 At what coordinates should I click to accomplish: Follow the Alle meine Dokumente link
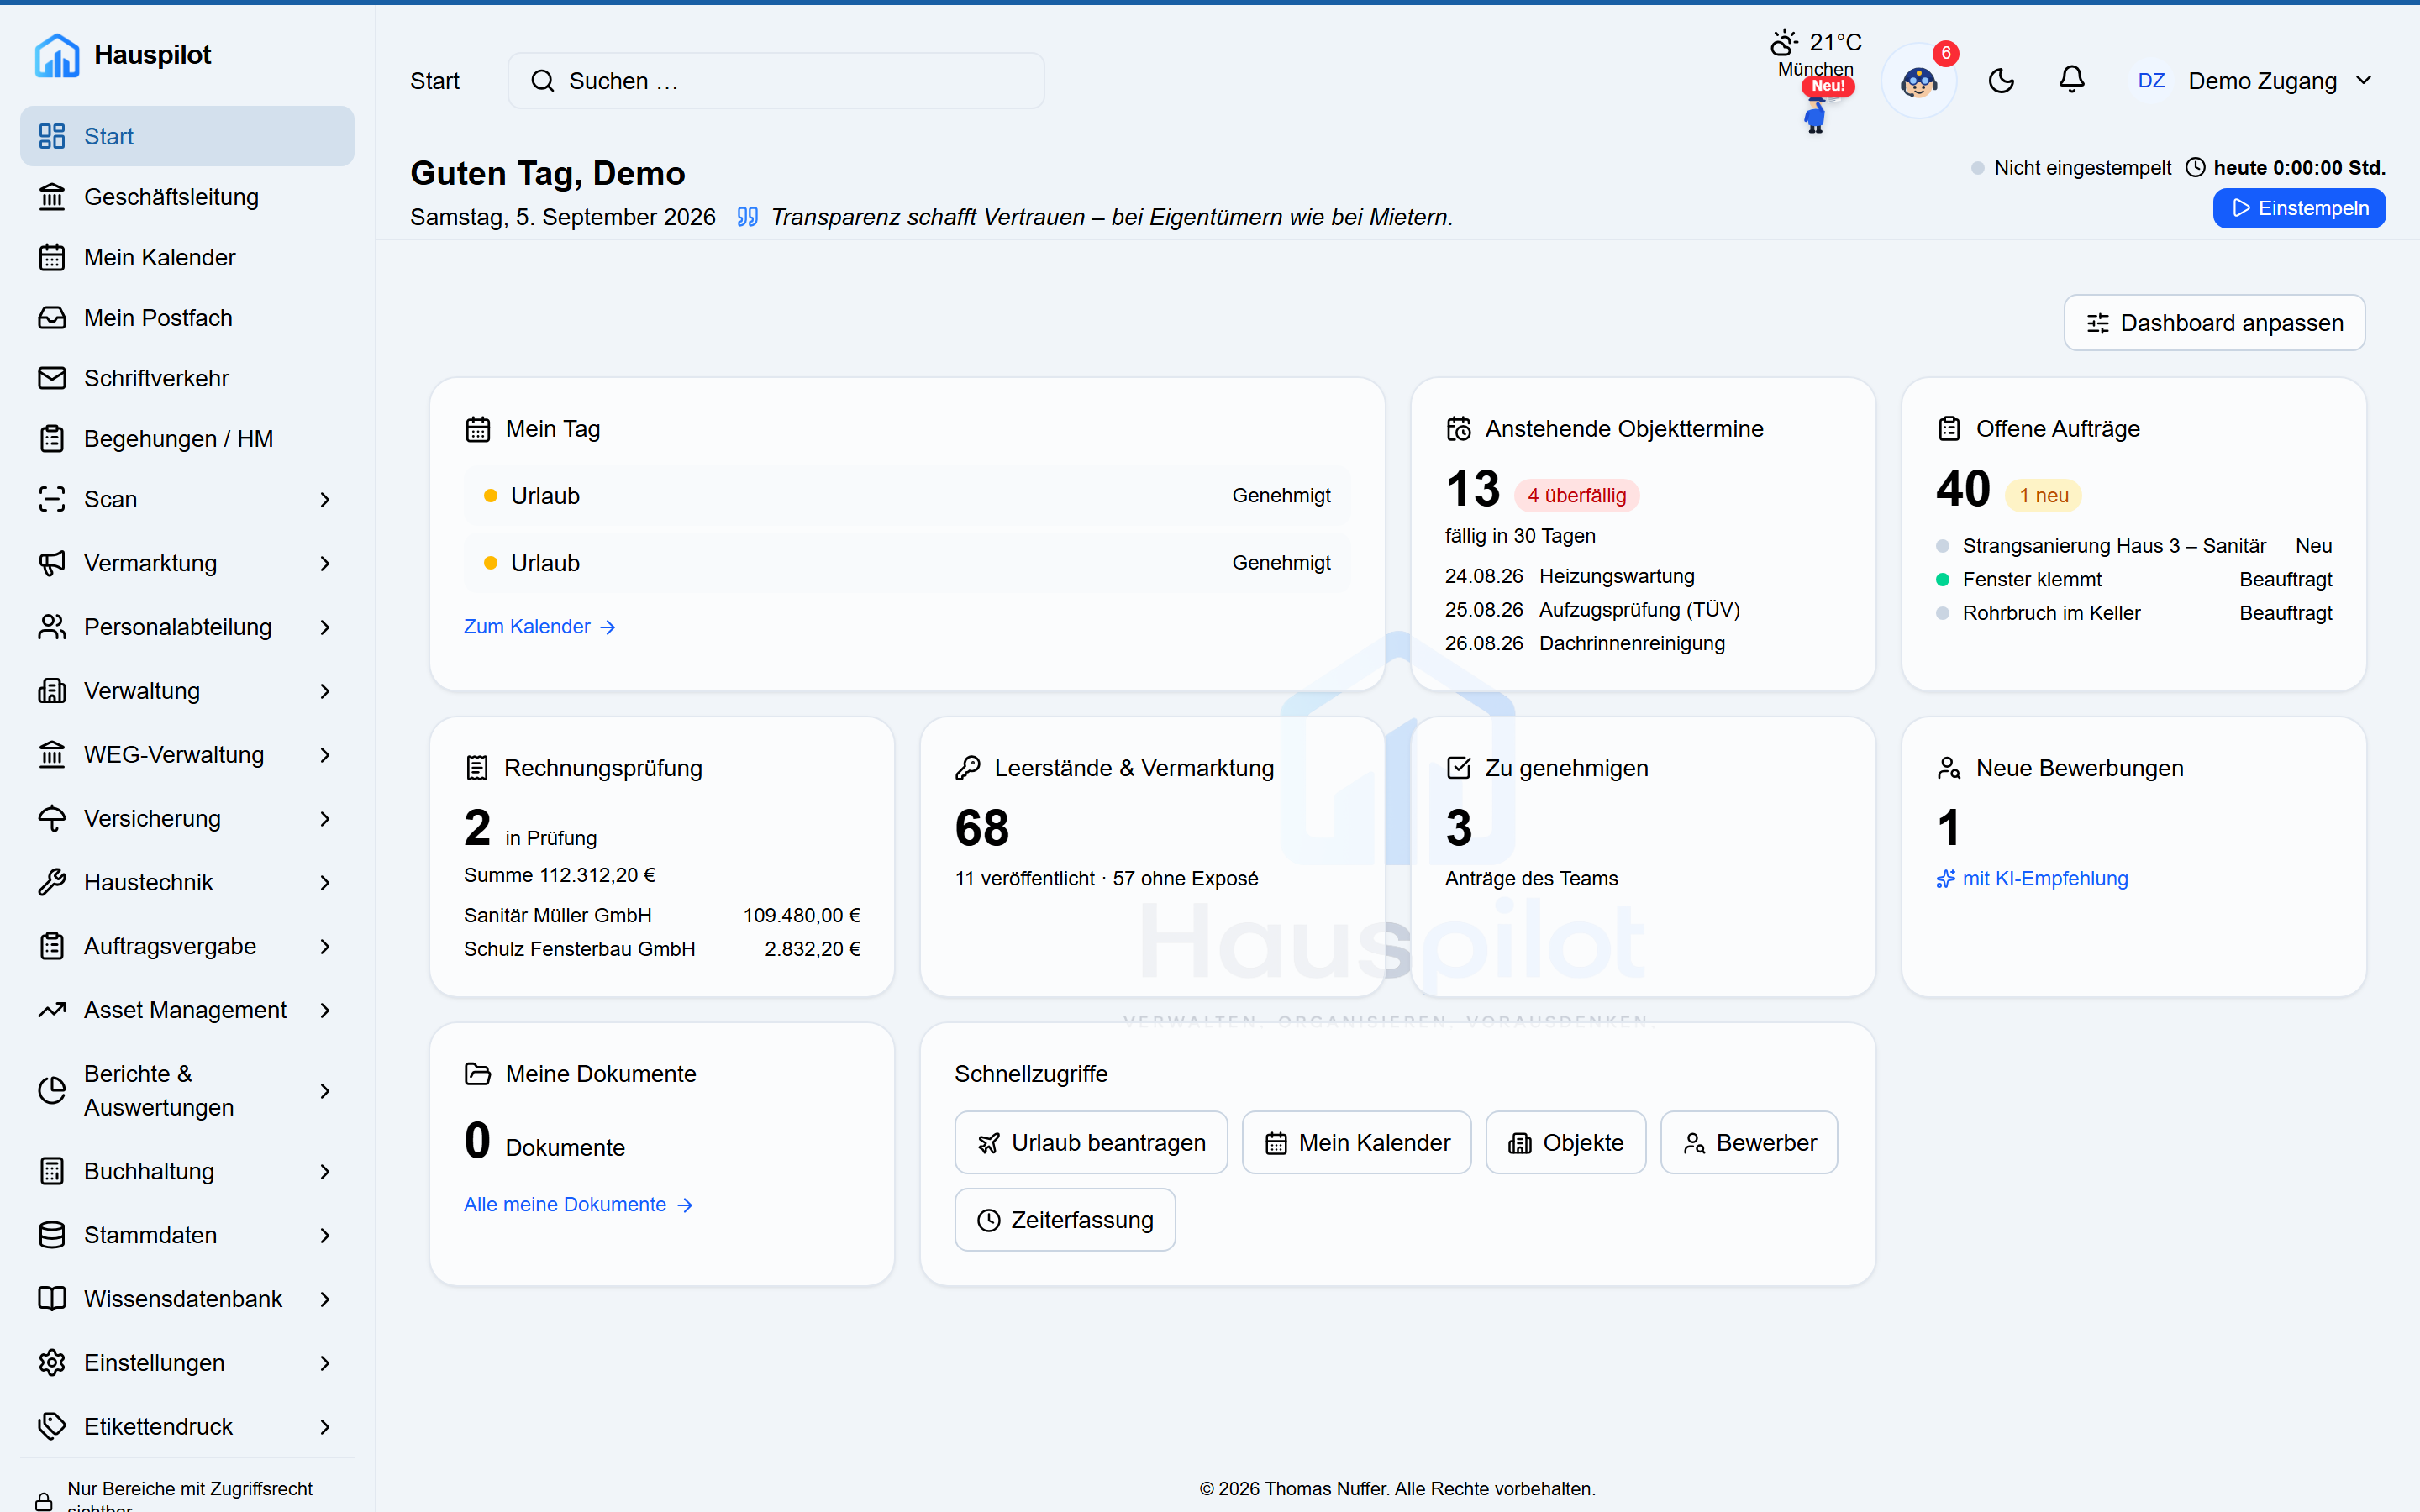(579, 1204)
